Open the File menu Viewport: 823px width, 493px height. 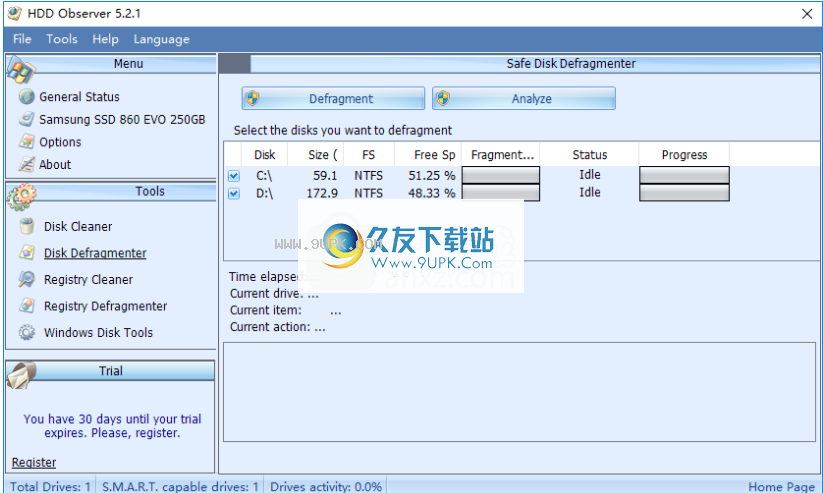click(x=22, y=39)
